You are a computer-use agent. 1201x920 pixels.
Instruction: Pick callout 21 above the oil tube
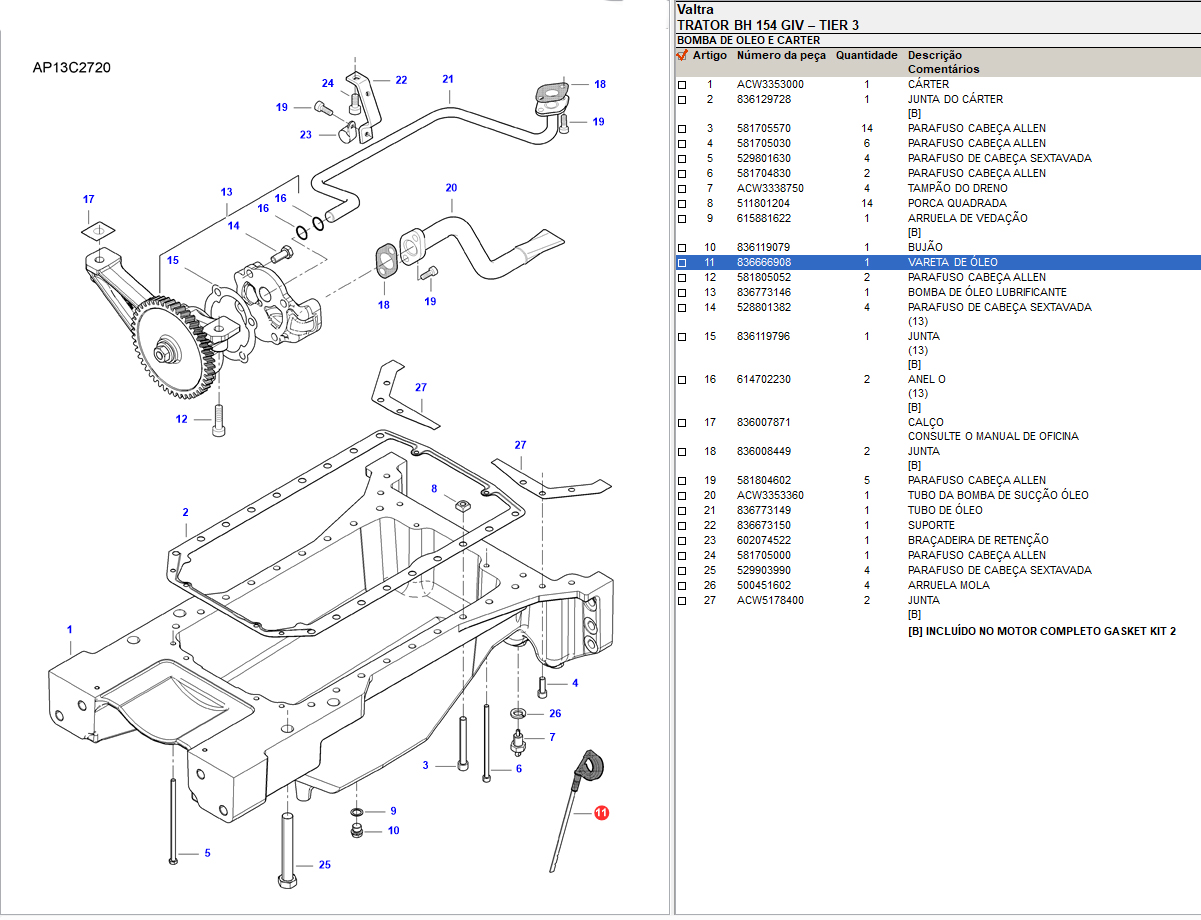point(448,79)
